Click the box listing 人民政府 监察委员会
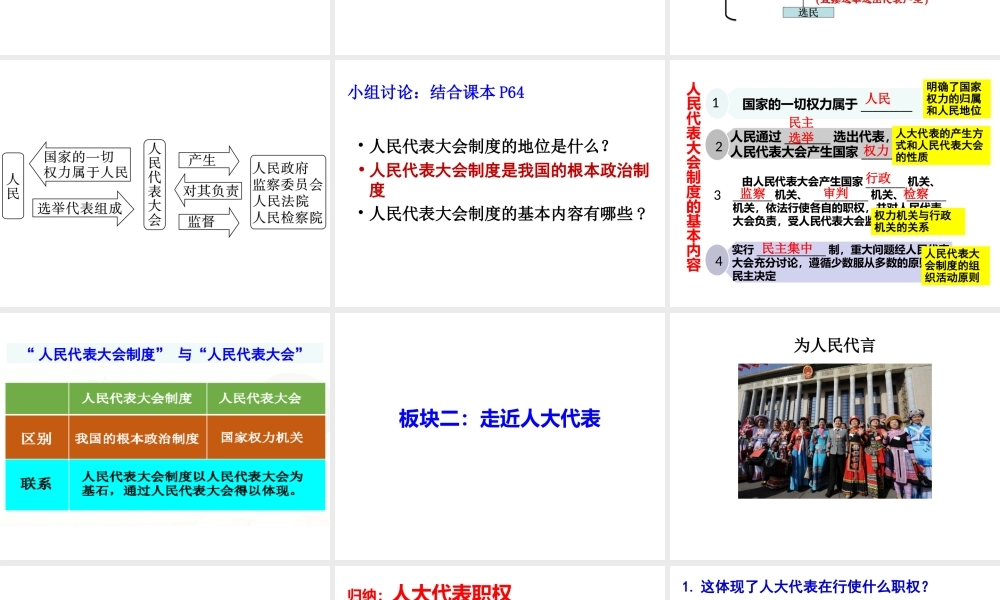 point(288,192)
